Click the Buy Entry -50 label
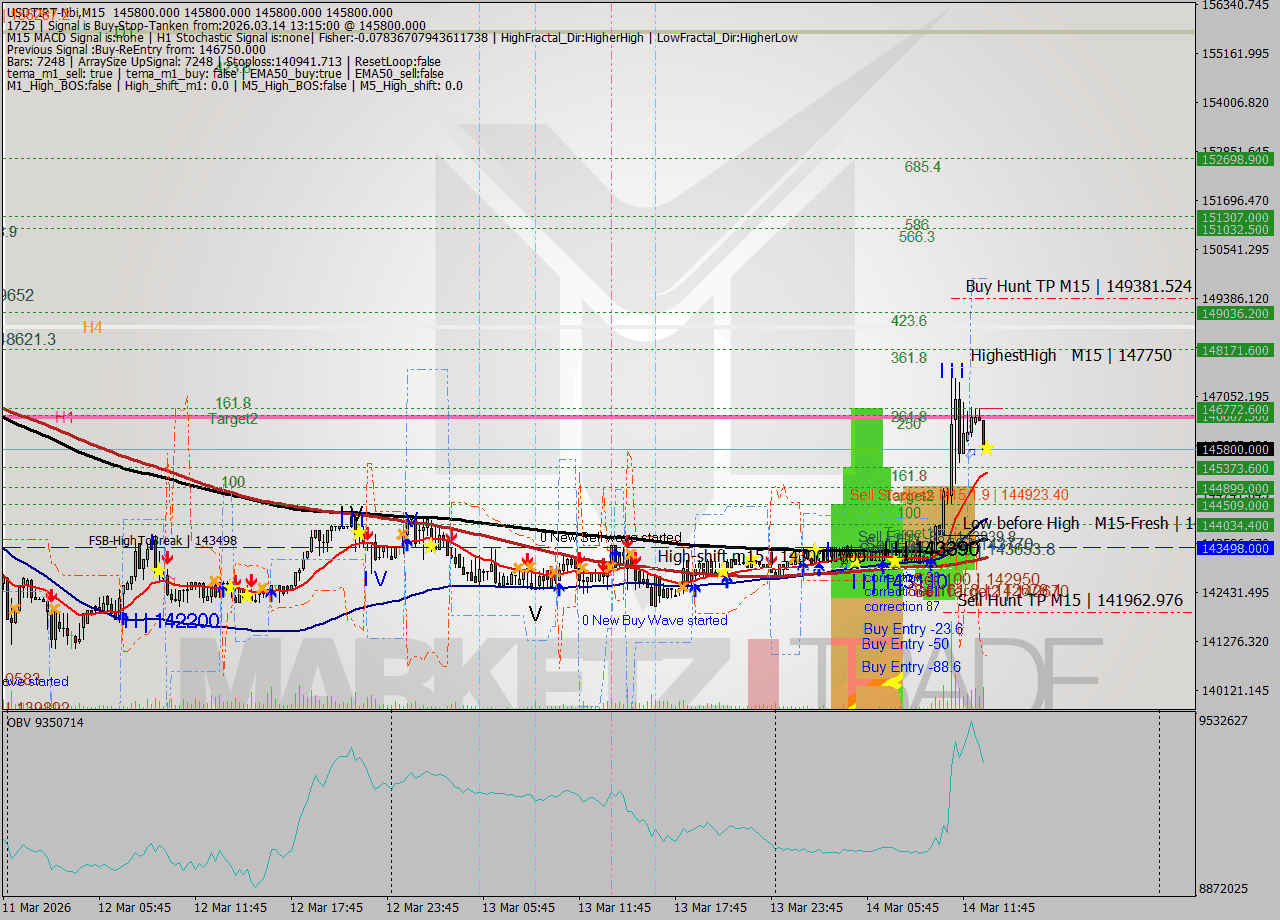 (x=902, y=644)
